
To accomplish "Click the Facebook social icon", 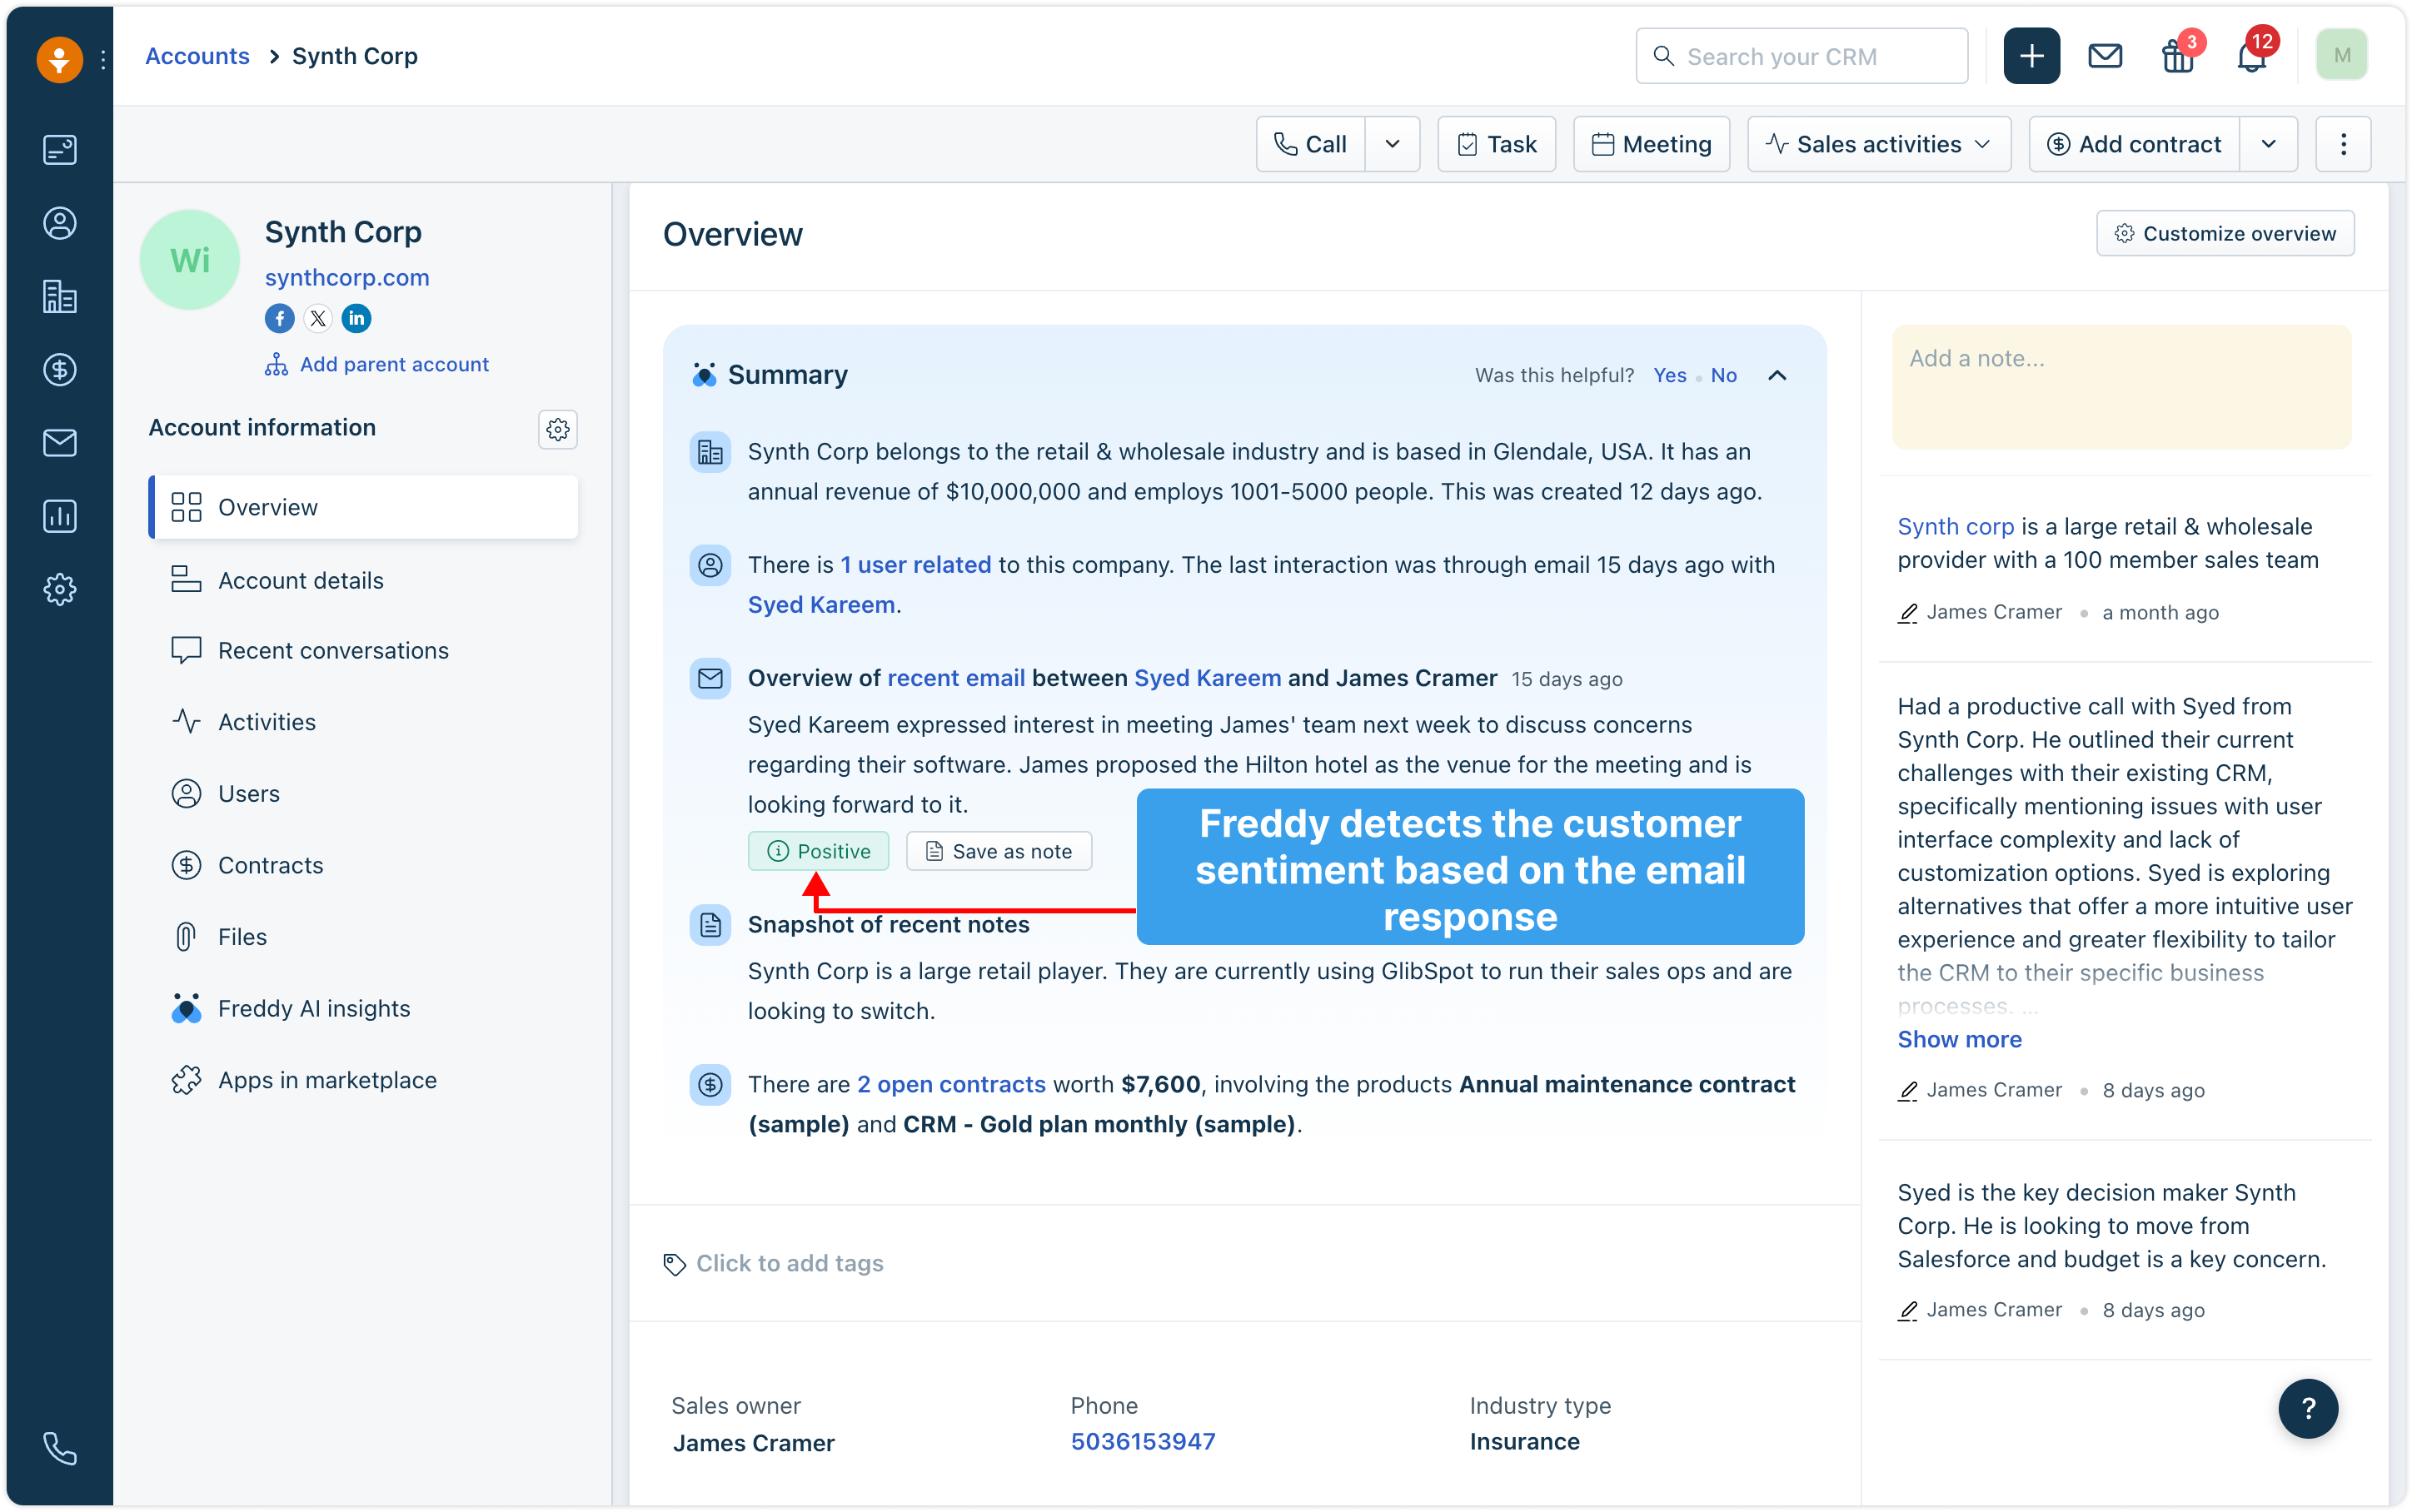I will coord(279,318).
